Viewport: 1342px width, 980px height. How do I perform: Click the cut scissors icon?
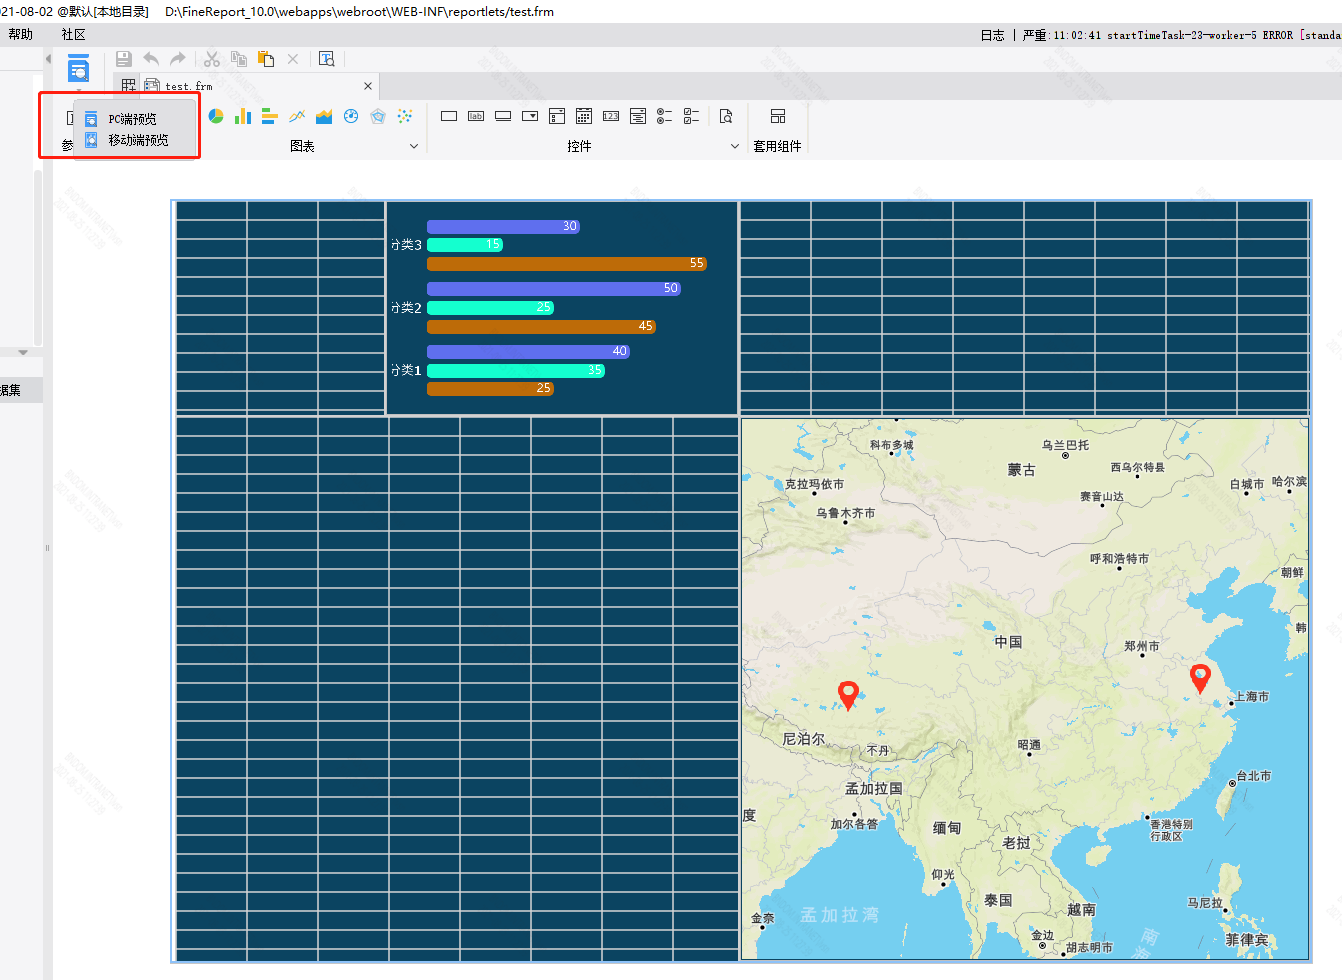point(212,59)
